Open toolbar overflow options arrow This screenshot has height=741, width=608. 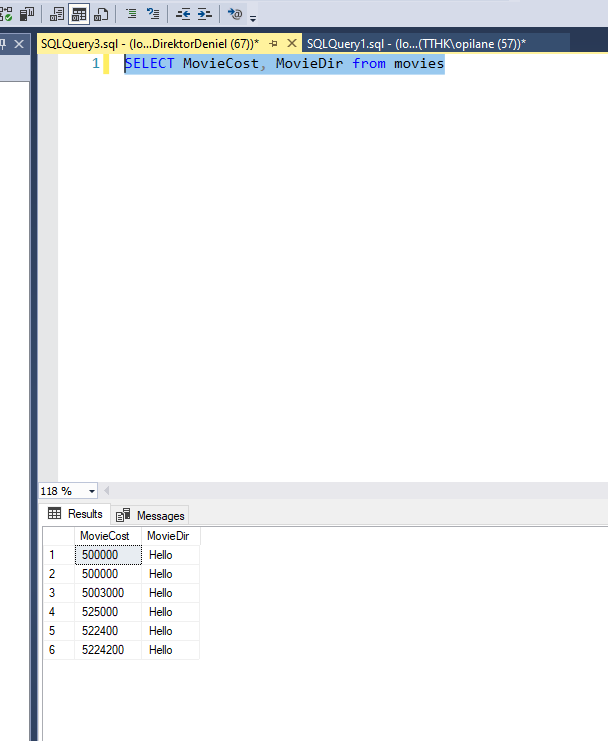tap(253, 17)
